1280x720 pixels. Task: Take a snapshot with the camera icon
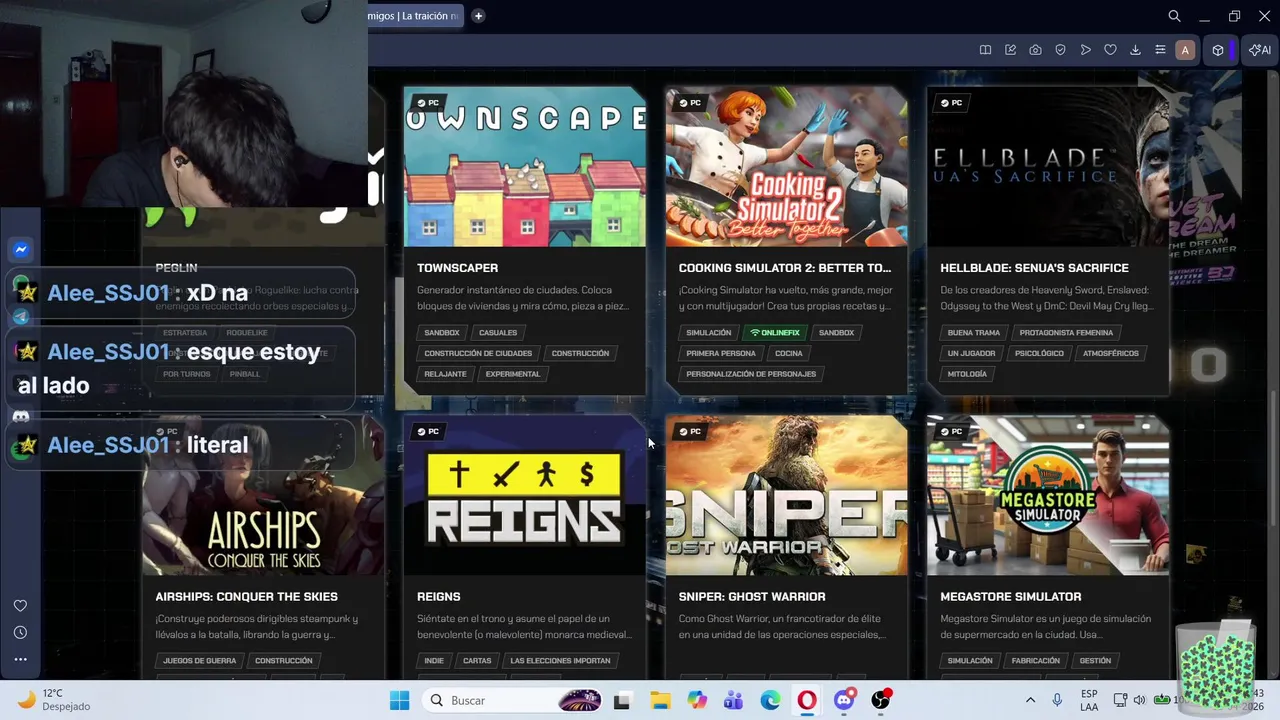click(x=1035, y=50)
